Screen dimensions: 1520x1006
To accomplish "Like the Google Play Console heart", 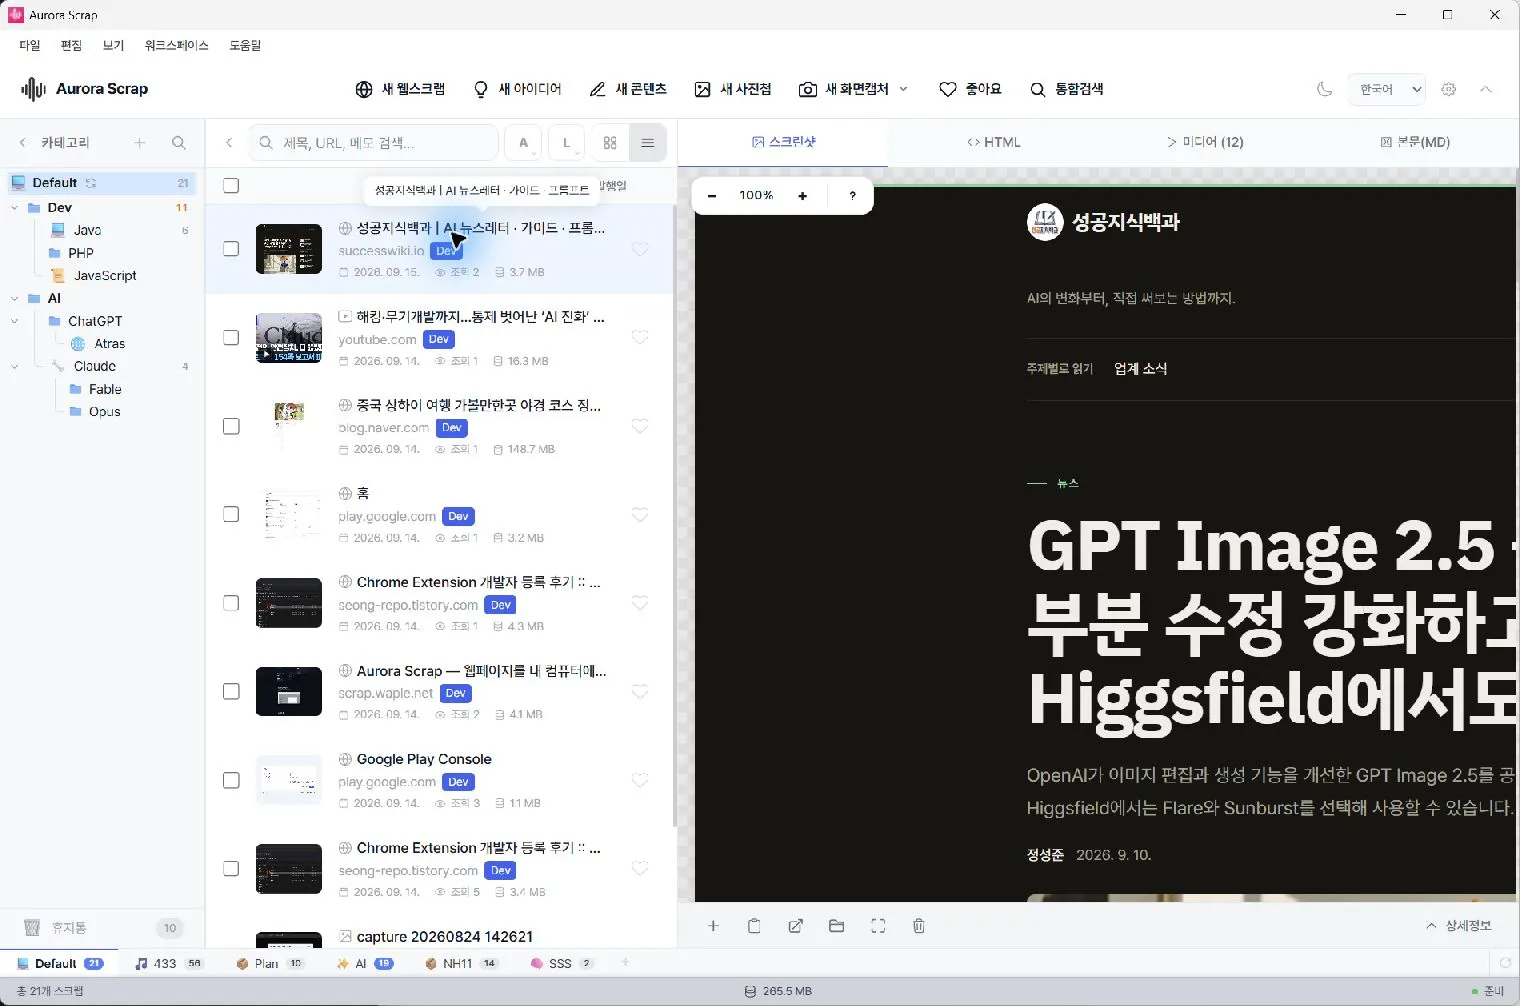I will point(640,780).
